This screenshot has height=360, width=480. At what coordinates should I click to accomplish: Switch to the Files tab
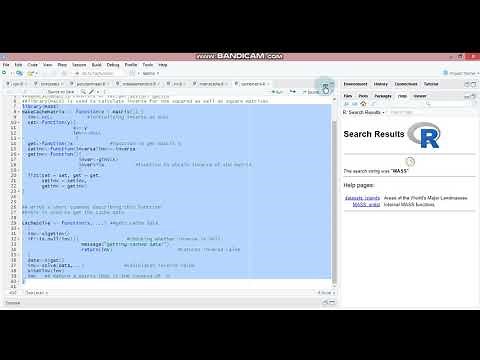click(x=348, y=96)
